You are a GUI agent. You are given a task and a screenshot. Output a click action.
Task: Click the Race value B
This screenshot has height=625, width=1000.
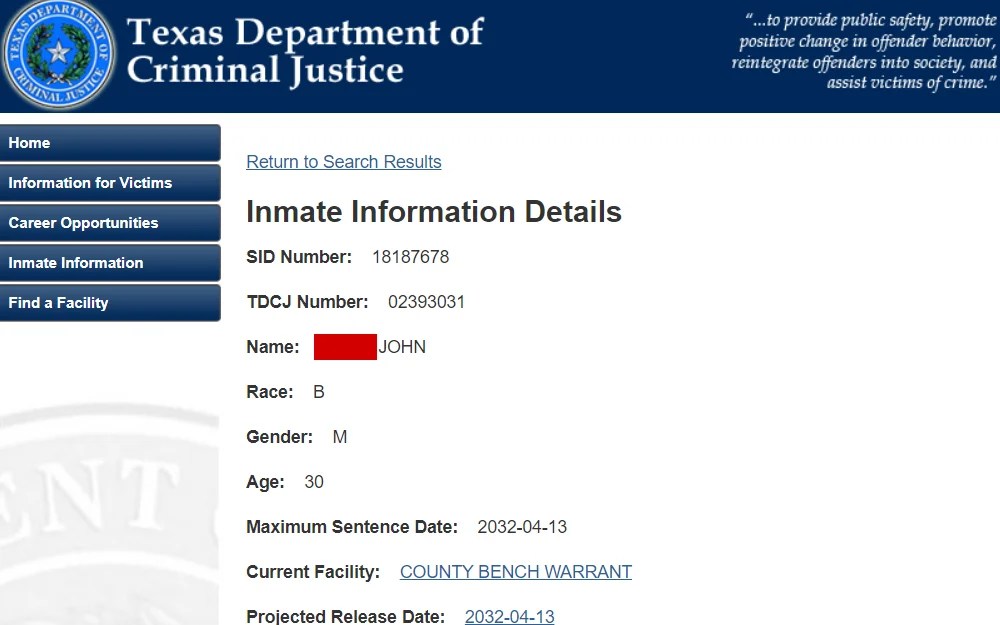[x=319, y=392]
